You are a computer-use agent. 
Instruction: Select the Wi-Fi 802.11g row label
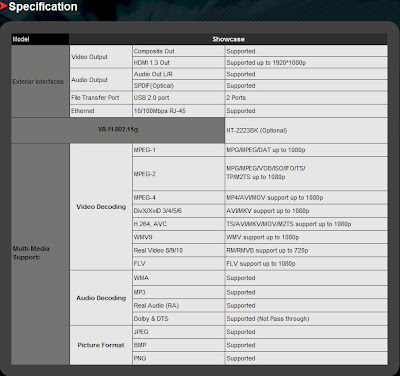point(118,130)
